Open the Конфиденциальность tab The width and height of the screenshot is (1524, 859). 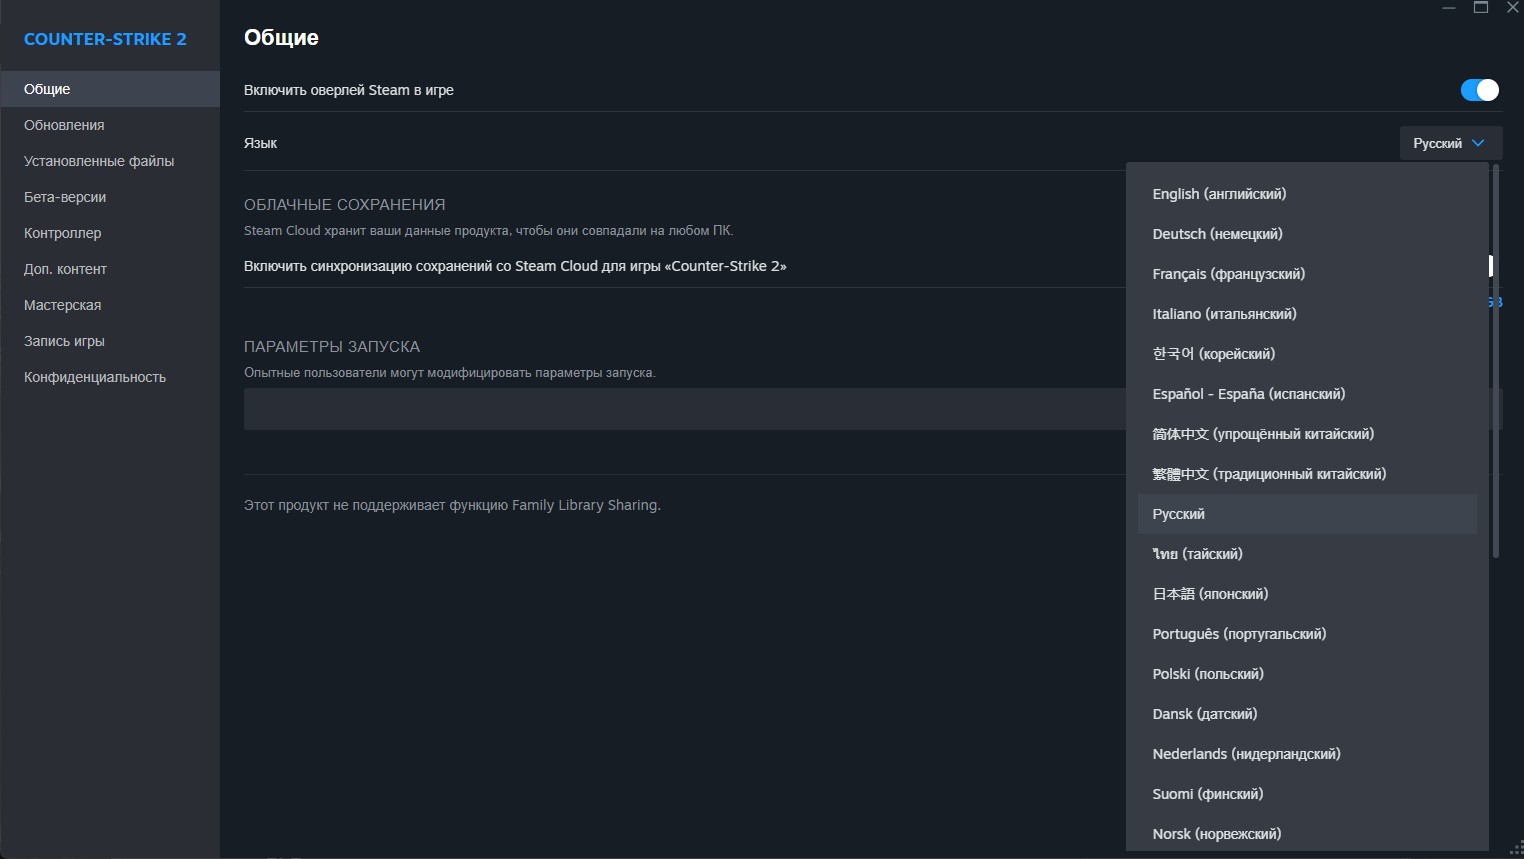95,377
